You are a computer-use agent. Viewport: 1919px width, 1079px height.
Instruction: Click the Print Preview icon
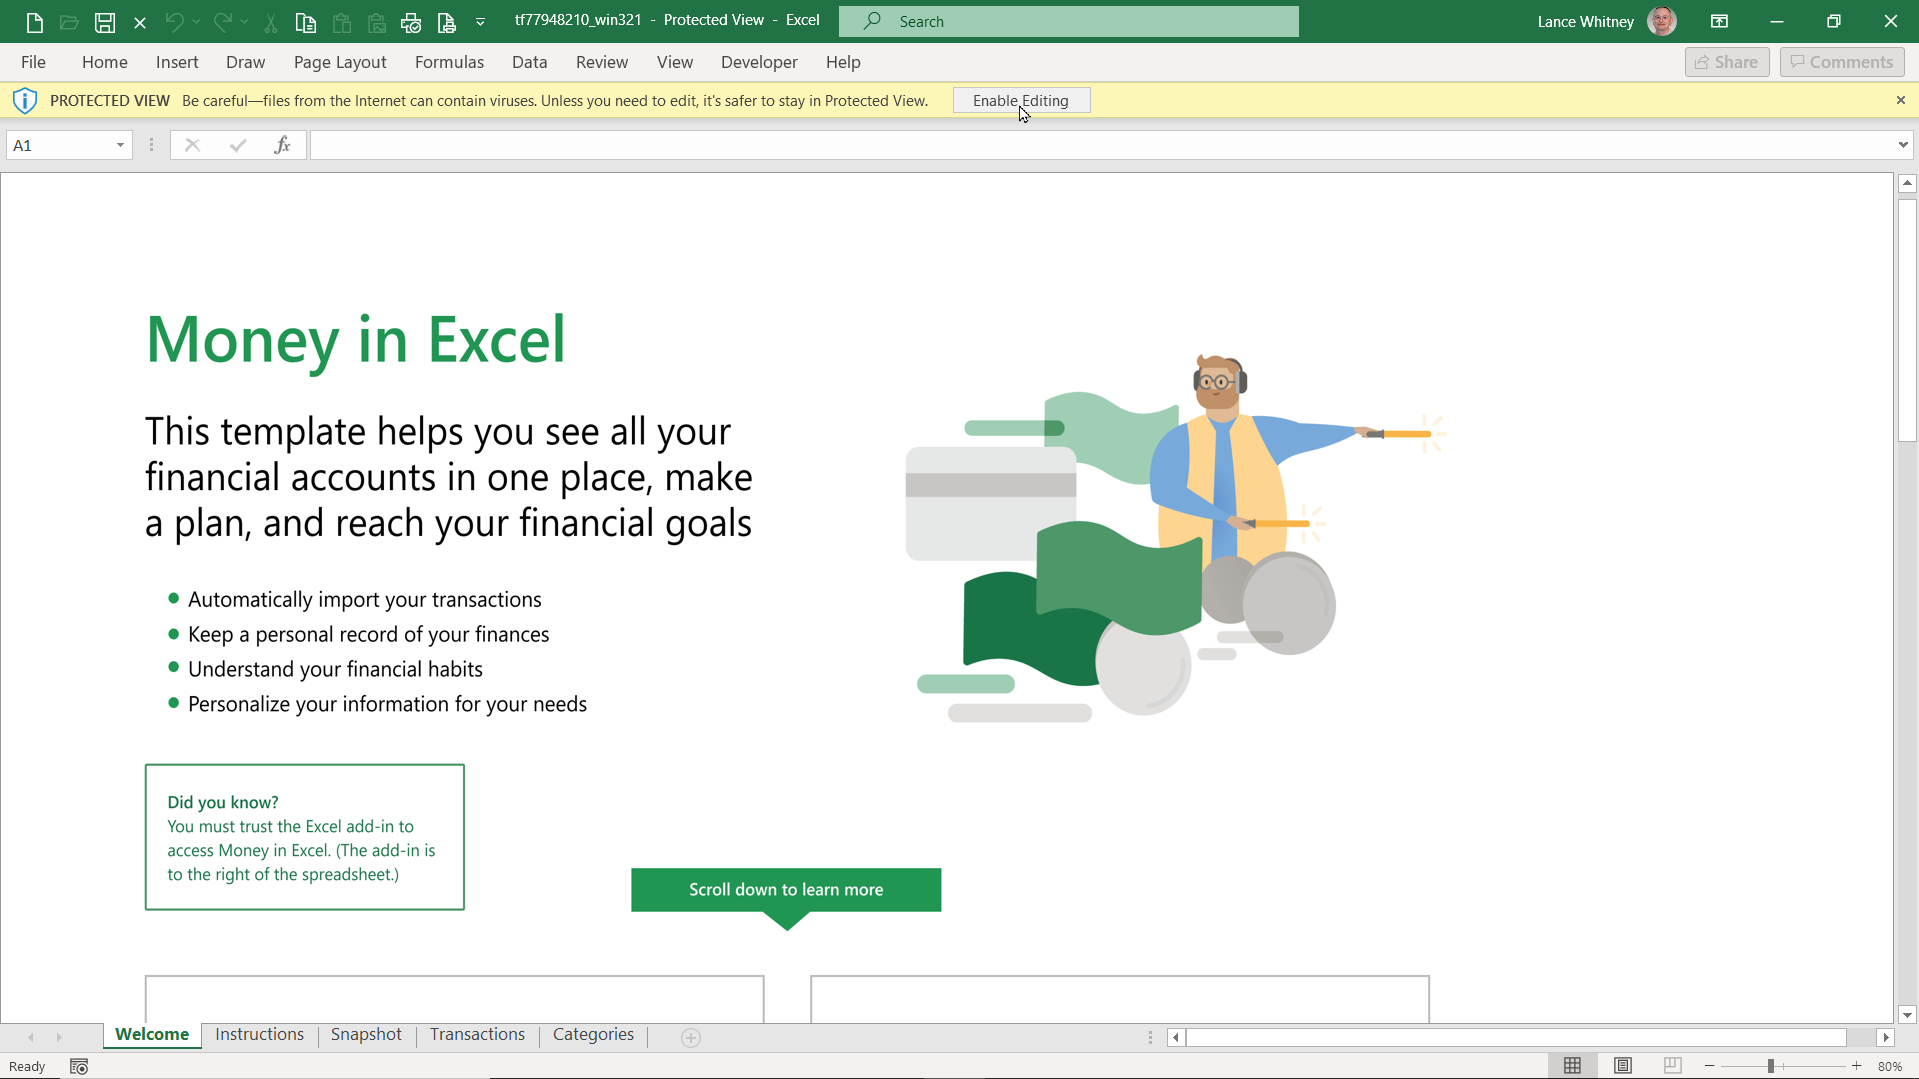pos(447,21)
